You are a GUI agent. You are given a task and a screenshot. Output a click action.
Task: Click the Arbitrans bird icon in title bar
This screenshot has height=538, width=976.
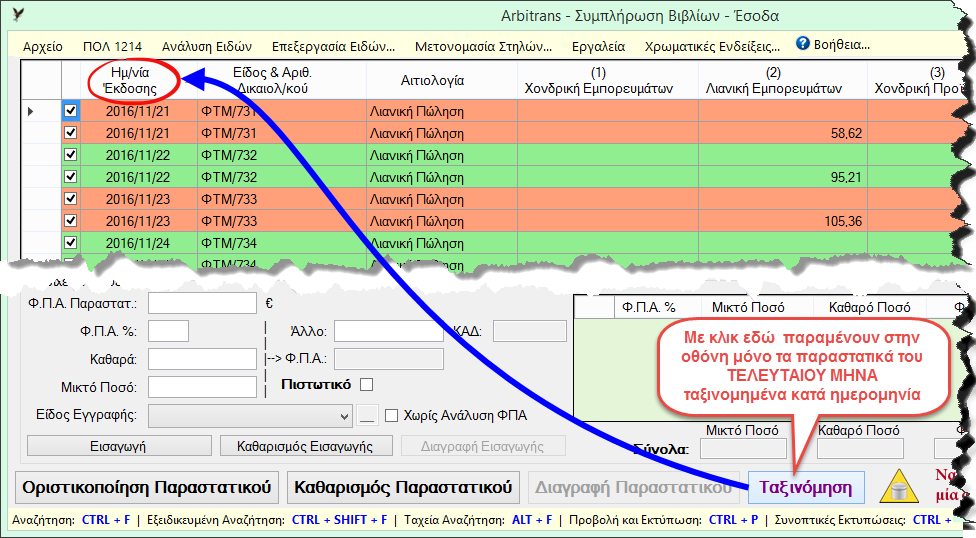pyautogui.click(x=19, y=14)
